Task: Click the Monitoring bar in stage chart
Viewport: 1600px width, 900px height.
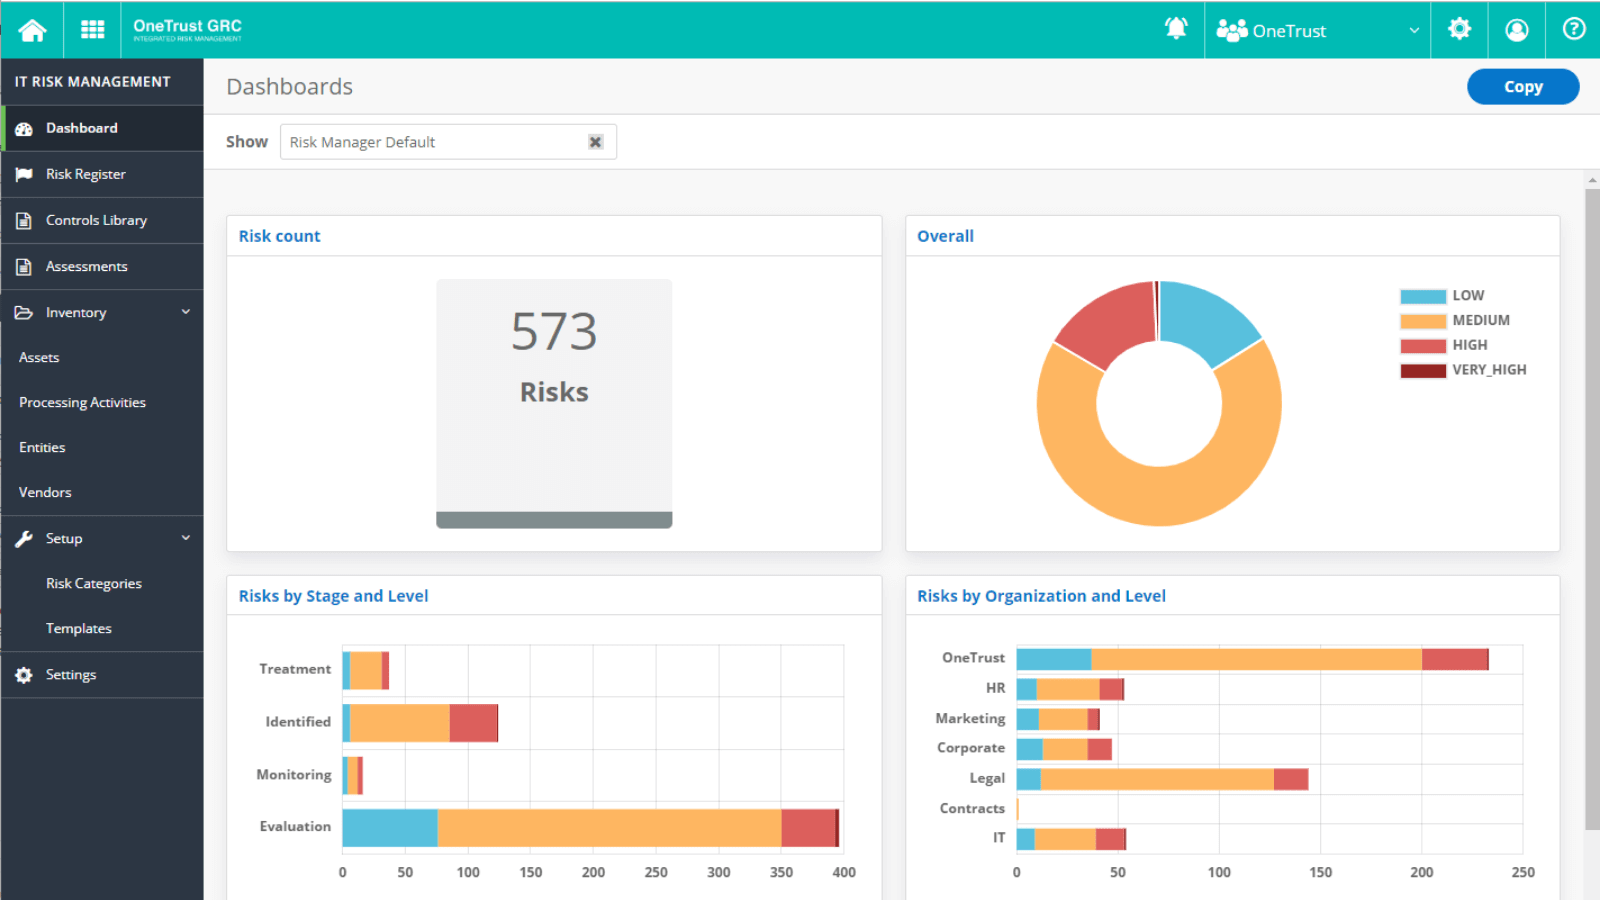Action: point(353,775)
